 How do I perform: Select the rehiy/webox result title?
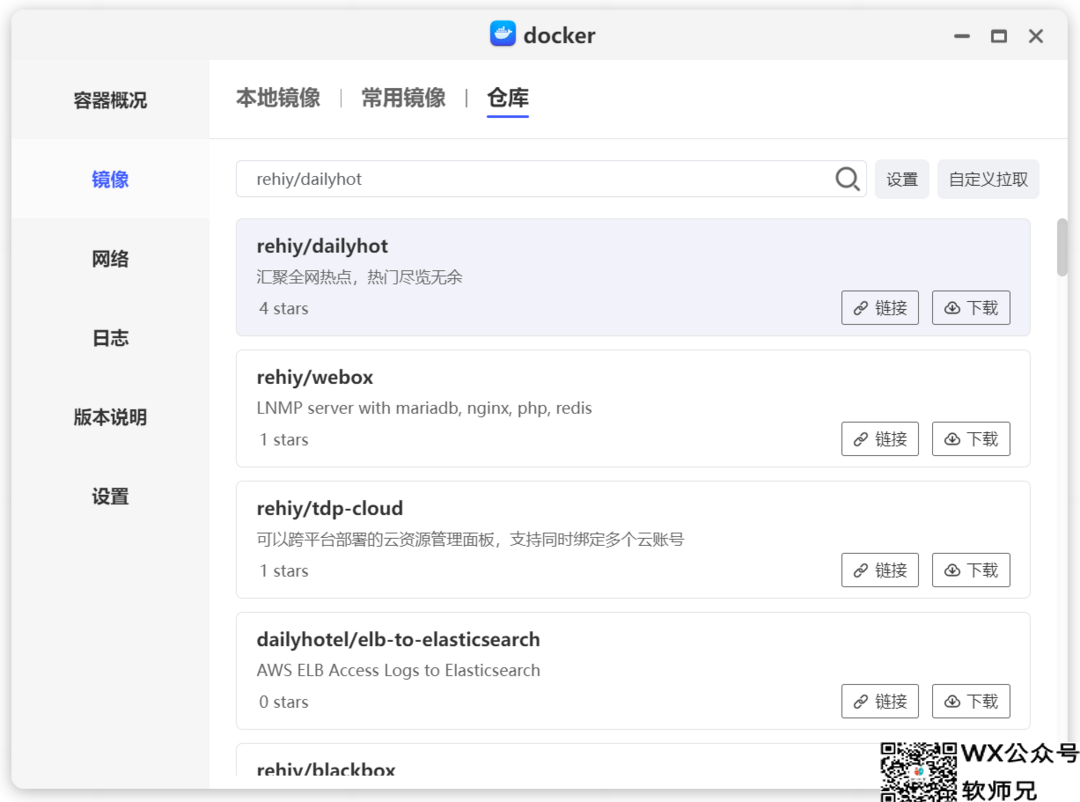tap(315, 377)
